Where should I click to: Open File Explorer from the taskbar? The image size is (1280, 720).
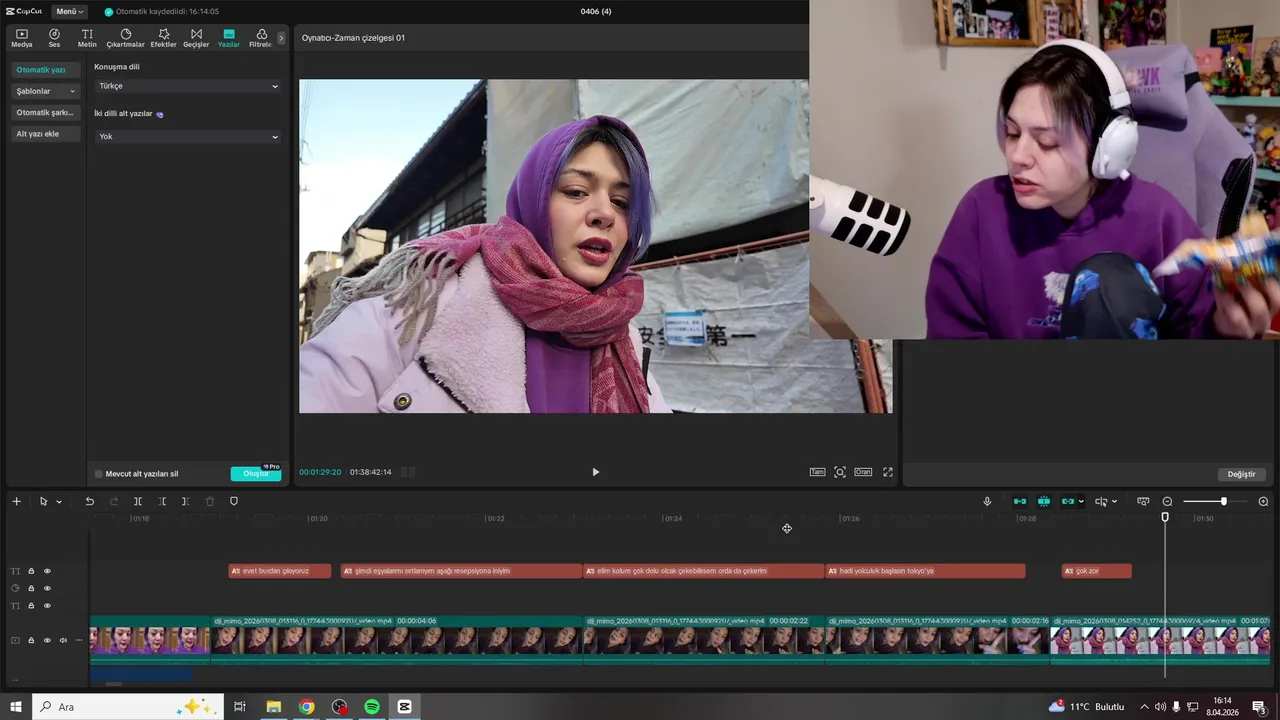[273, 706]
